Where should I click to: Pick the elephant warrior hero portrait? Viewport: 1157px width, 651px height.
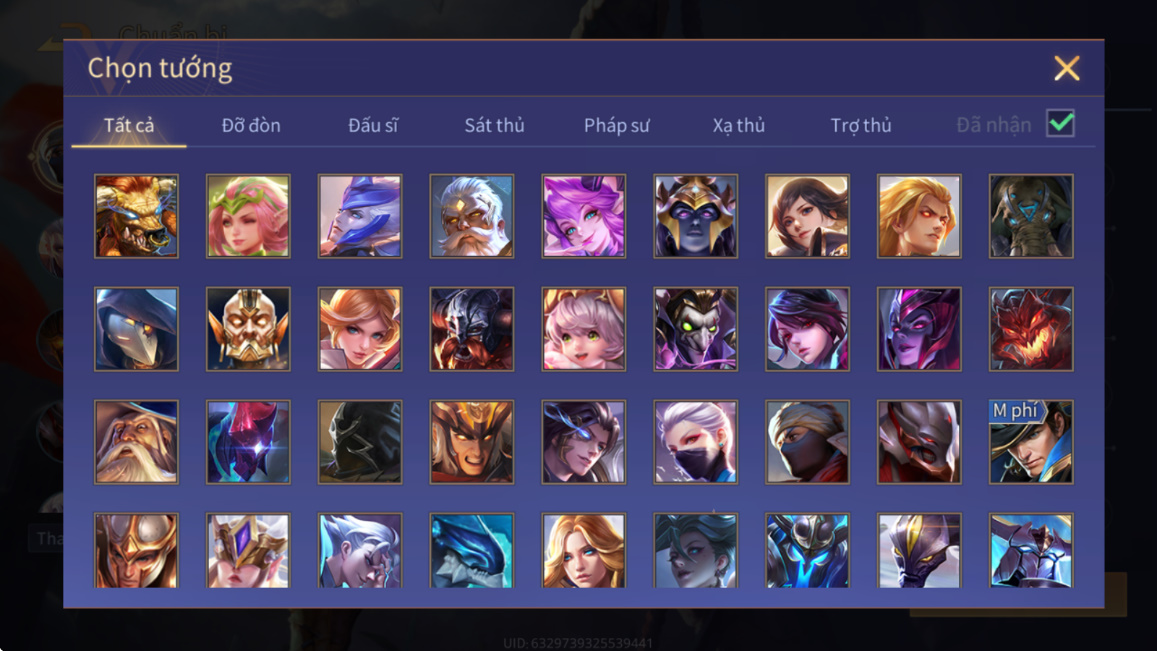[x=1031, y=216]
